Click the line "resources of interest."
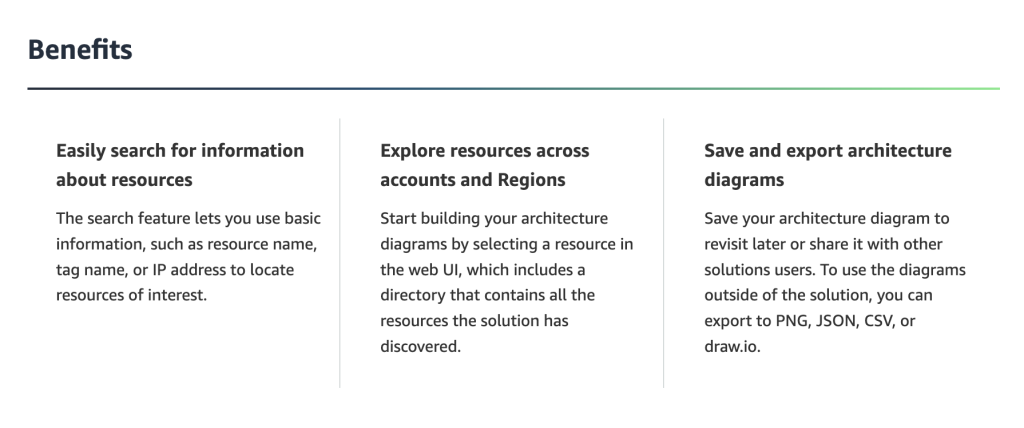The width and height of the screenshot is (1024, 428). click(x=131, y=296)
